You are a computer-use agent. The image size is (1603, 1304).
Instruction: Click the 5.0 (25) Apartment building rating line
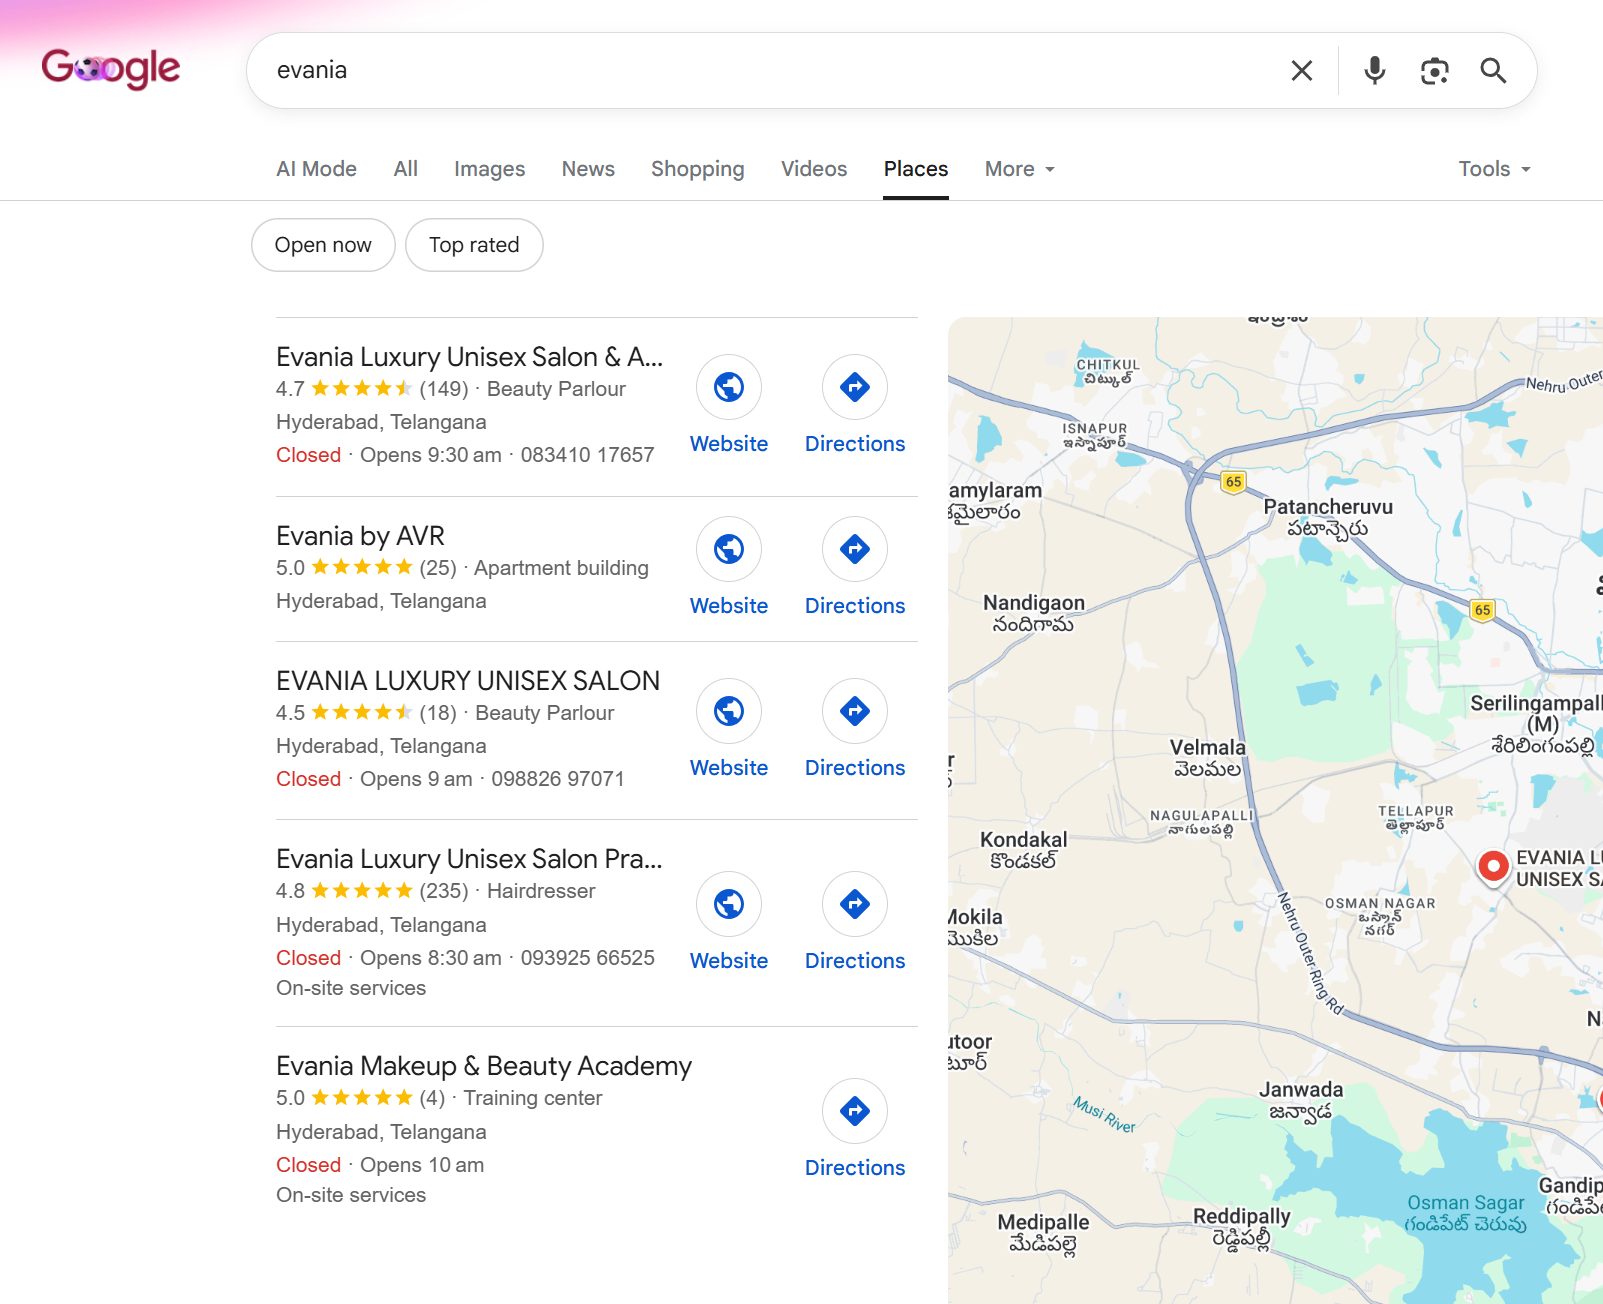[462, 568]
